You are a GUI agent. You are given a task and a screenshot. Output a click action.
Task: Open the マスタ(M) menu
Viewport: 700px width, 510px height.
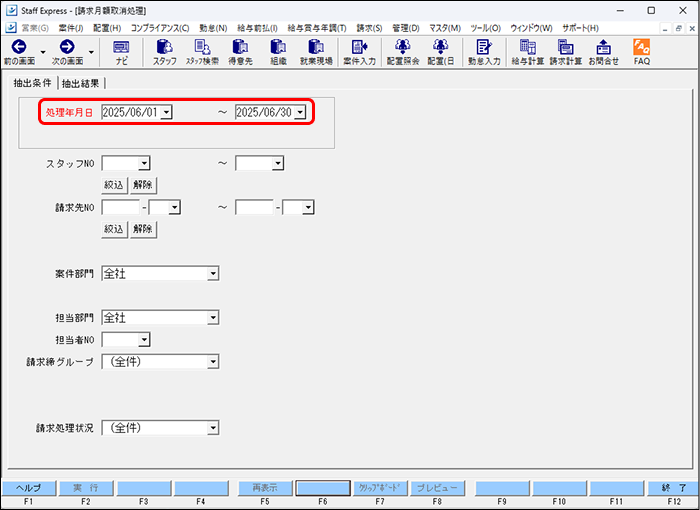pyautogui.click(x=445, y=28)
